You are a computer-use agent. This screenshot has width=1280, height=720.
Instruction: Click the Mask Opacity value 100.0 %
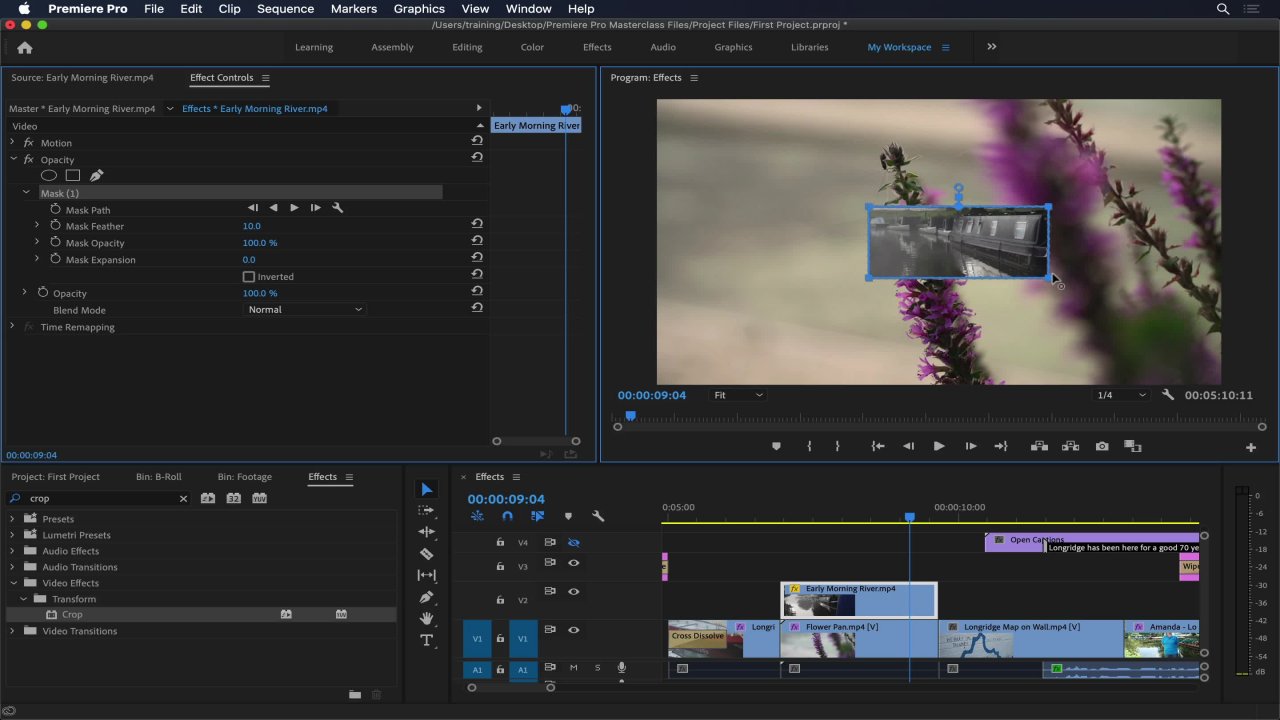259,243
